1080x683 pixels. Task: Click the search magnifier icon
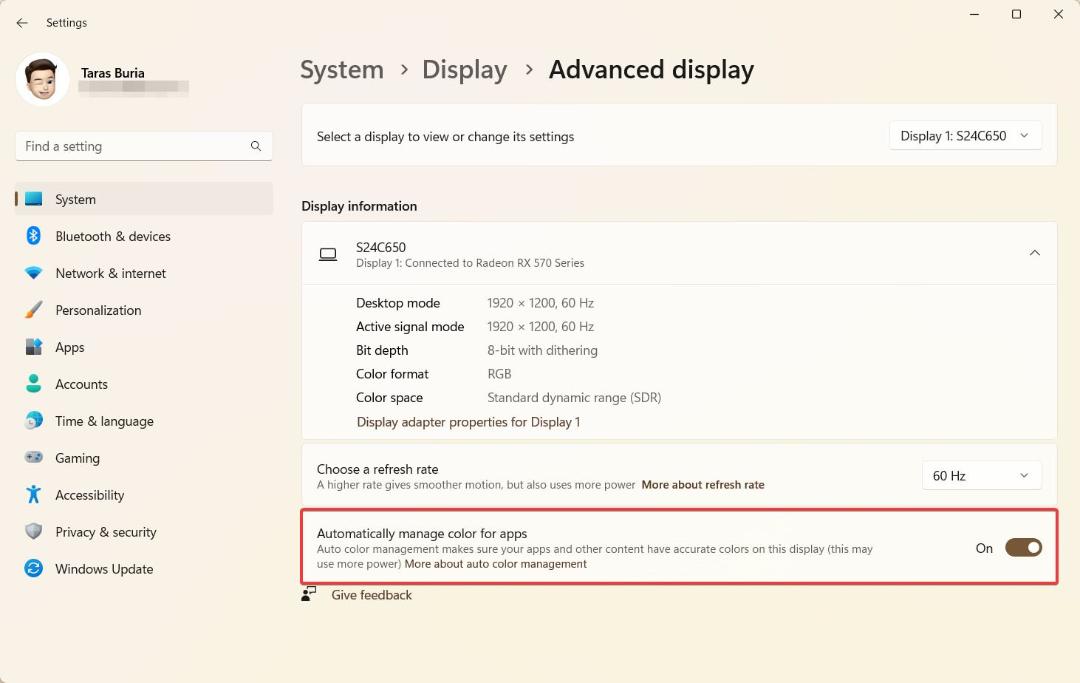coord(256,146)
